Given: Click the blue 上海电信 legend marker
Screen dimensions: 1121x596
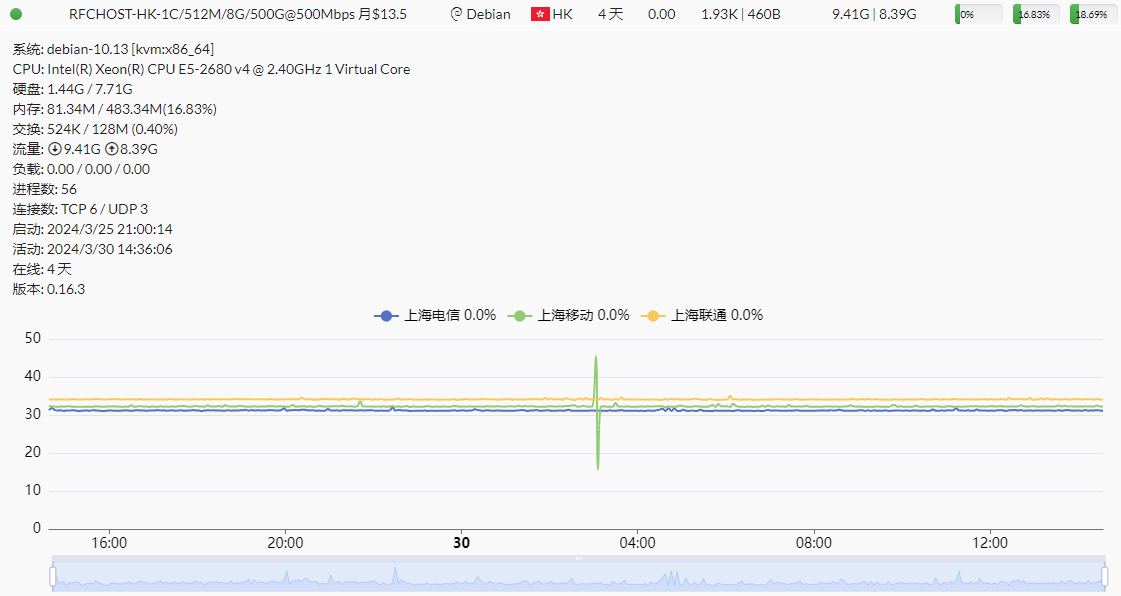Looking at the screenshot, I should coord(386,315).
